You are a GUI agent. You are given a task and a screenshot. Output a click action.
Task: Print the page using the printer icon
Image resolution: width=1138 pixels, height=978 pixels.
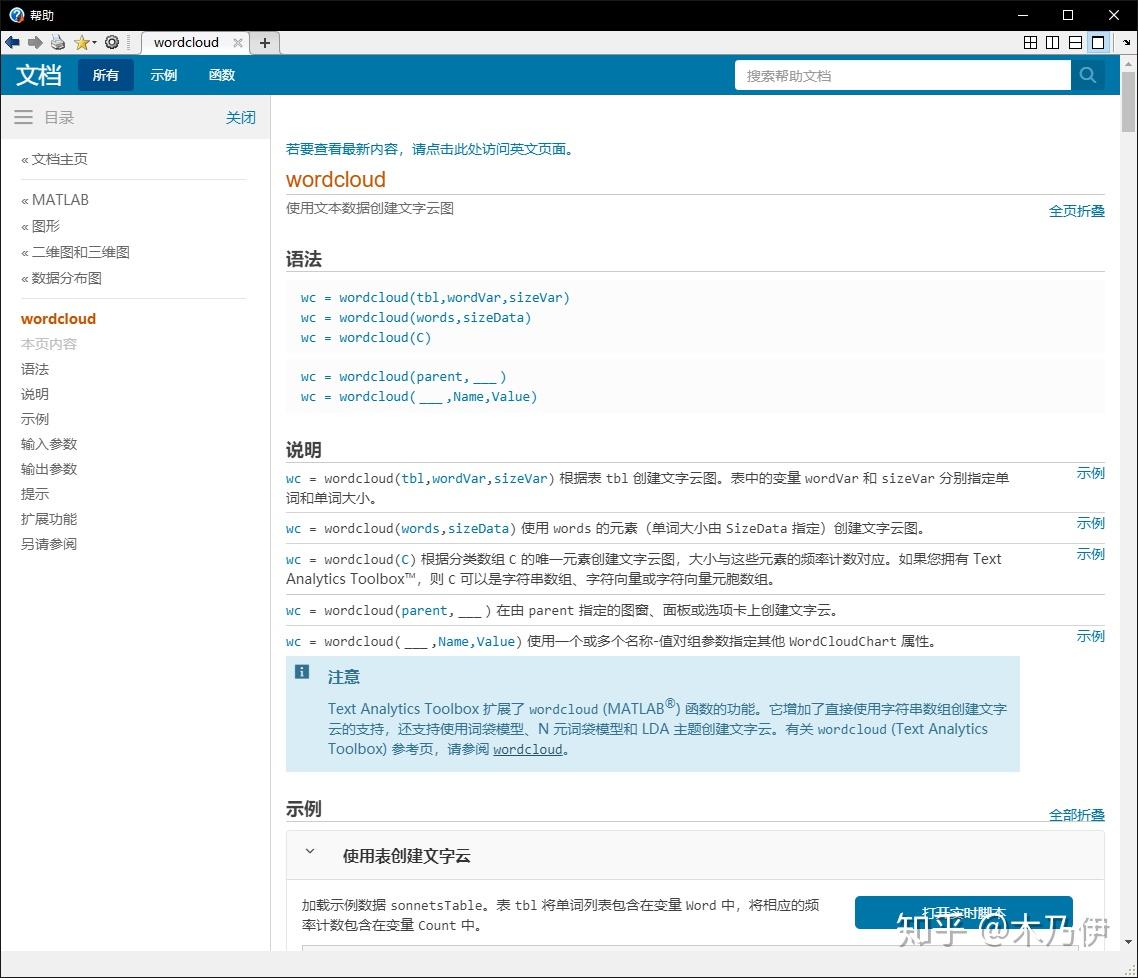(58, 42)
